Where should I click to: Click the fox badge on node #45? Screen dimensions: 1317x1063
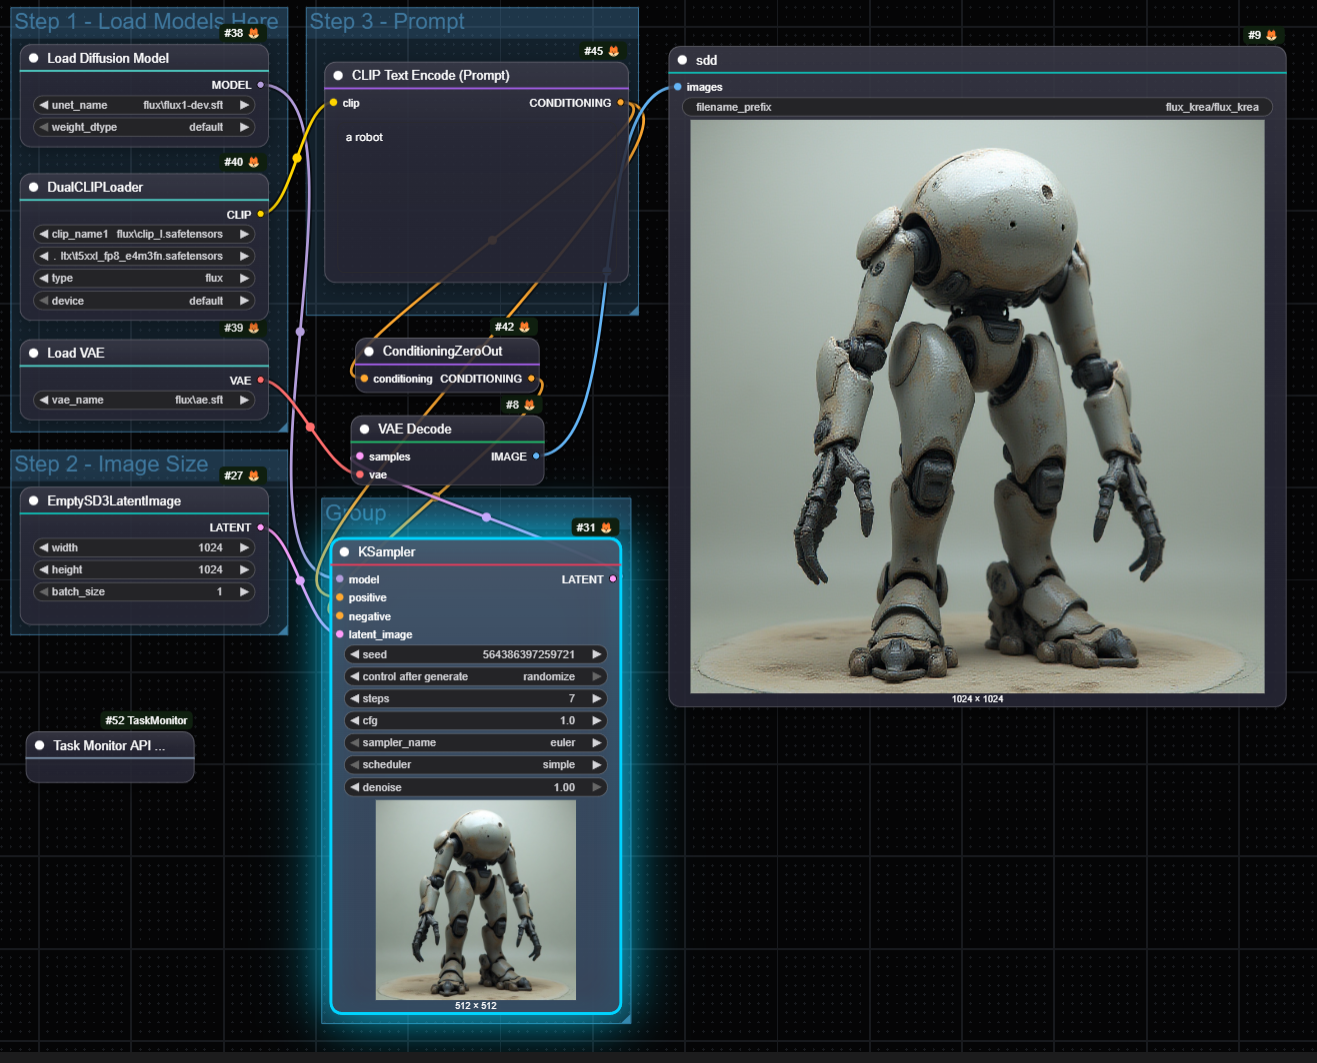(x=614, y=51)
